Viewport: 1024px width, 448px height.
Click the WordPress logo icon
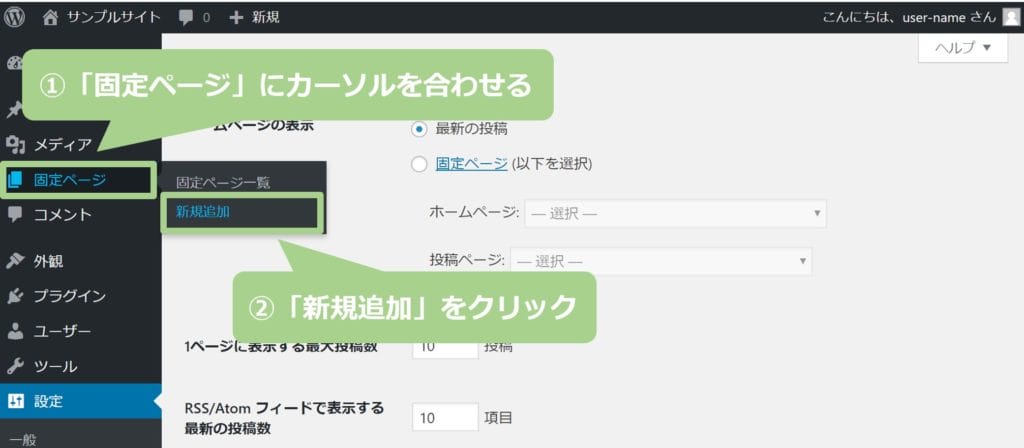coord(16,16)
